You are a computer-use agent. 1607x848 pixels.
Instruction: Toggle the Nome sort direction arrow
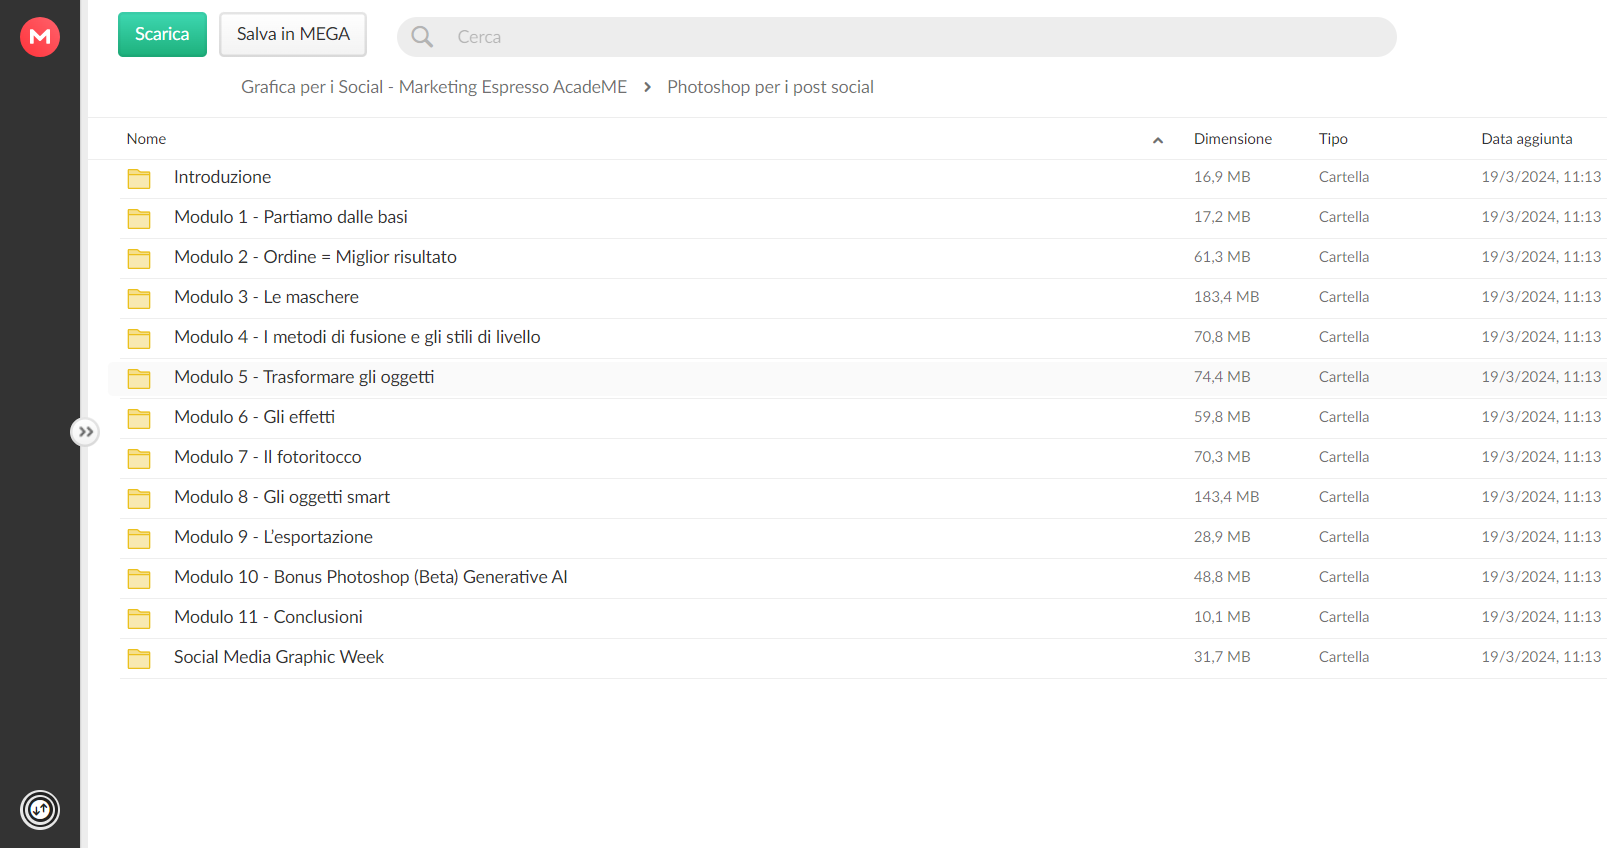point(1158,140)
